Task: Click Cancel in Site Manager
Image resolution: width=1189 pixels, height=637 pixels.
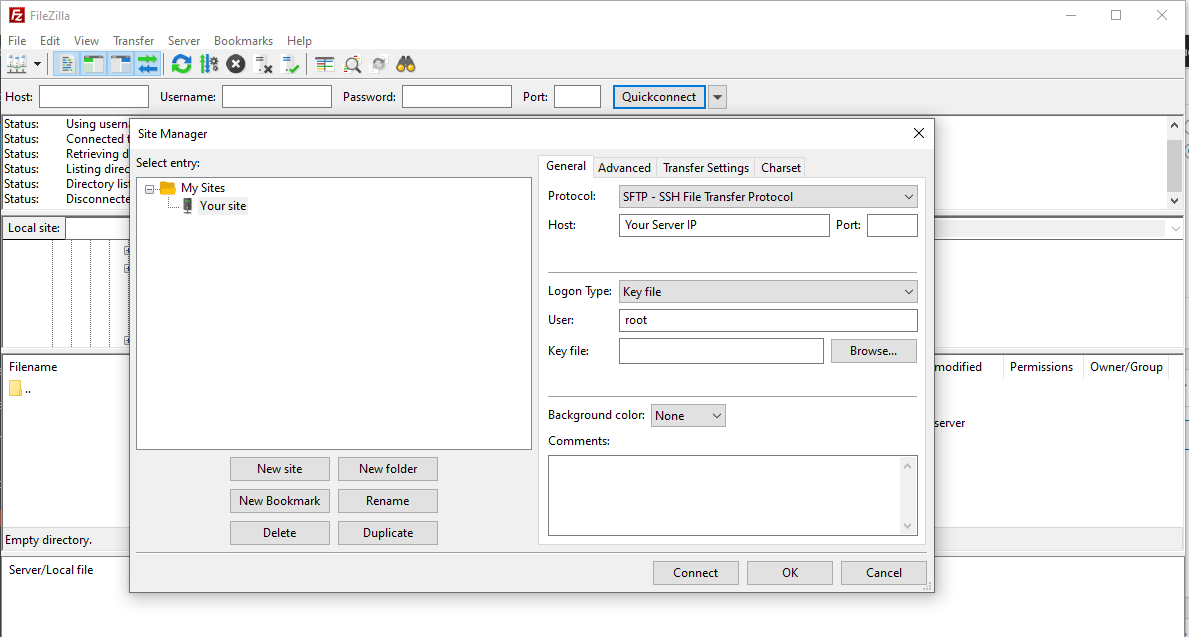Action: pyautogui.click(x=883, y=573)
